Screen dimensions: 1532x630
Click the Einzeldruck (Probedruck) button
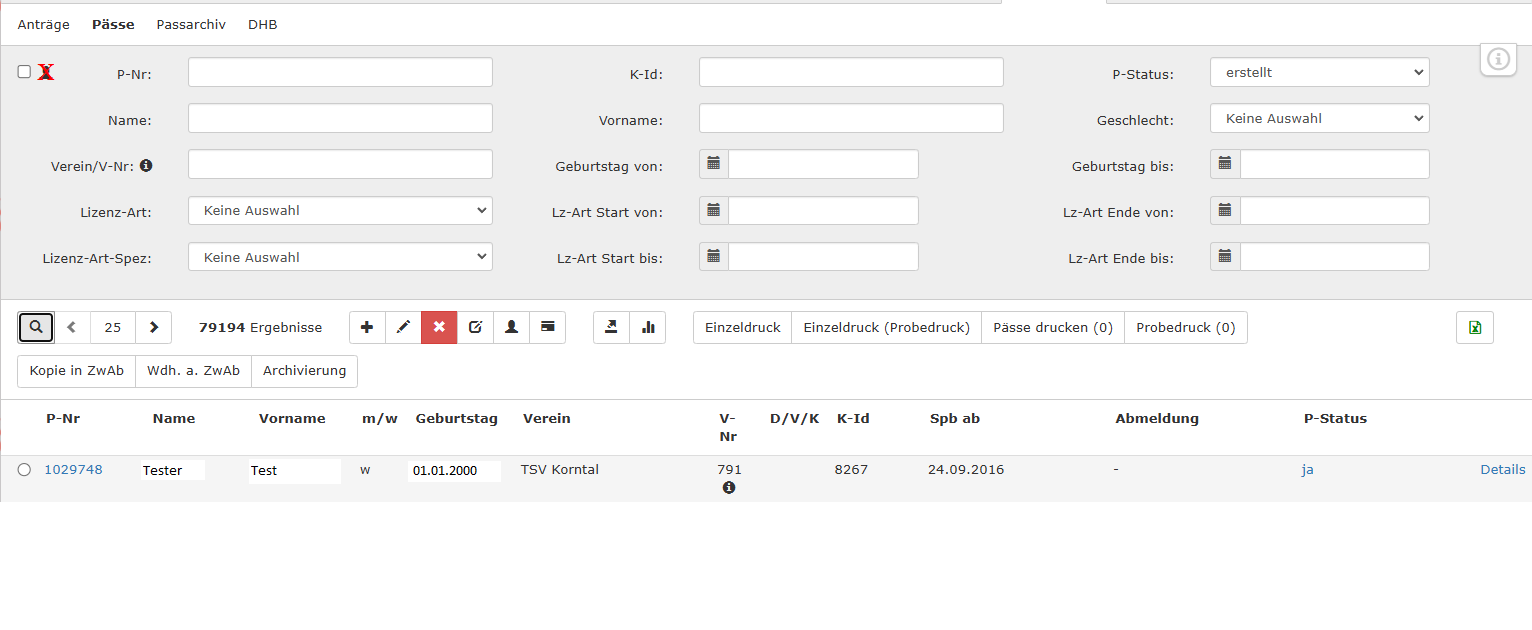pyautogui.click(x=886, y=327)
